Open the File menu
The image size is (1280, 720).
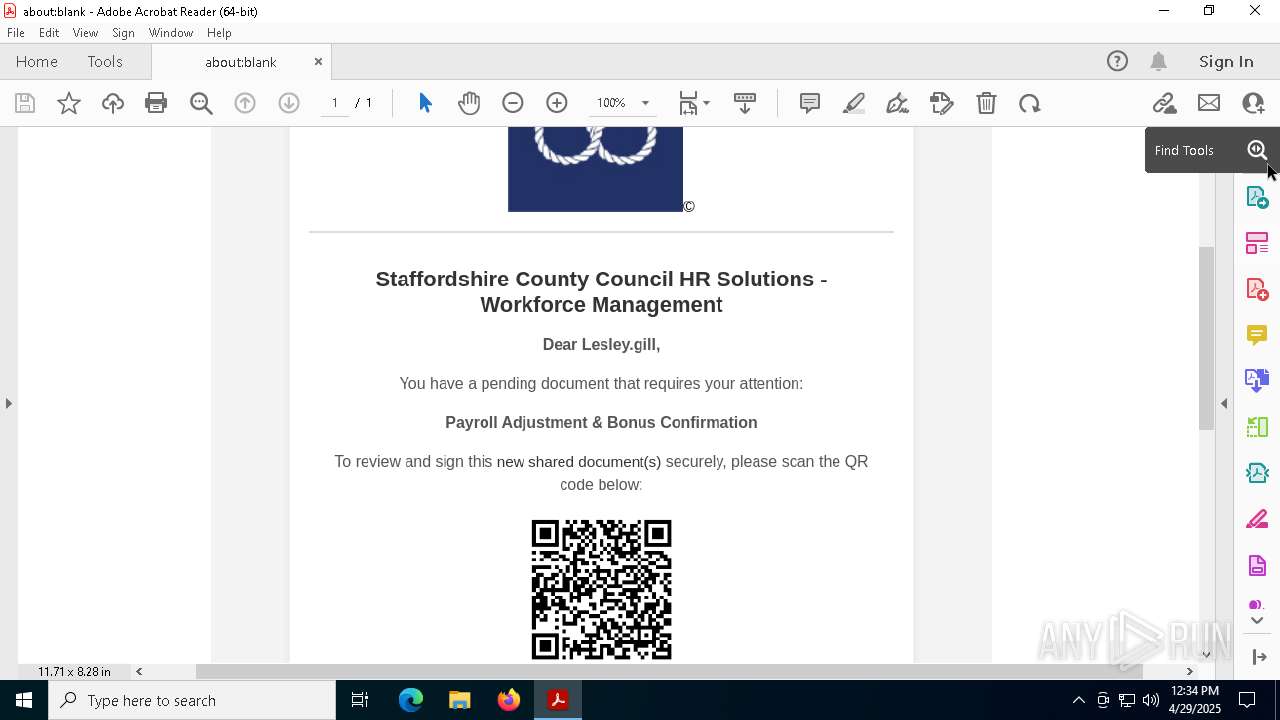tap(16, 33)
